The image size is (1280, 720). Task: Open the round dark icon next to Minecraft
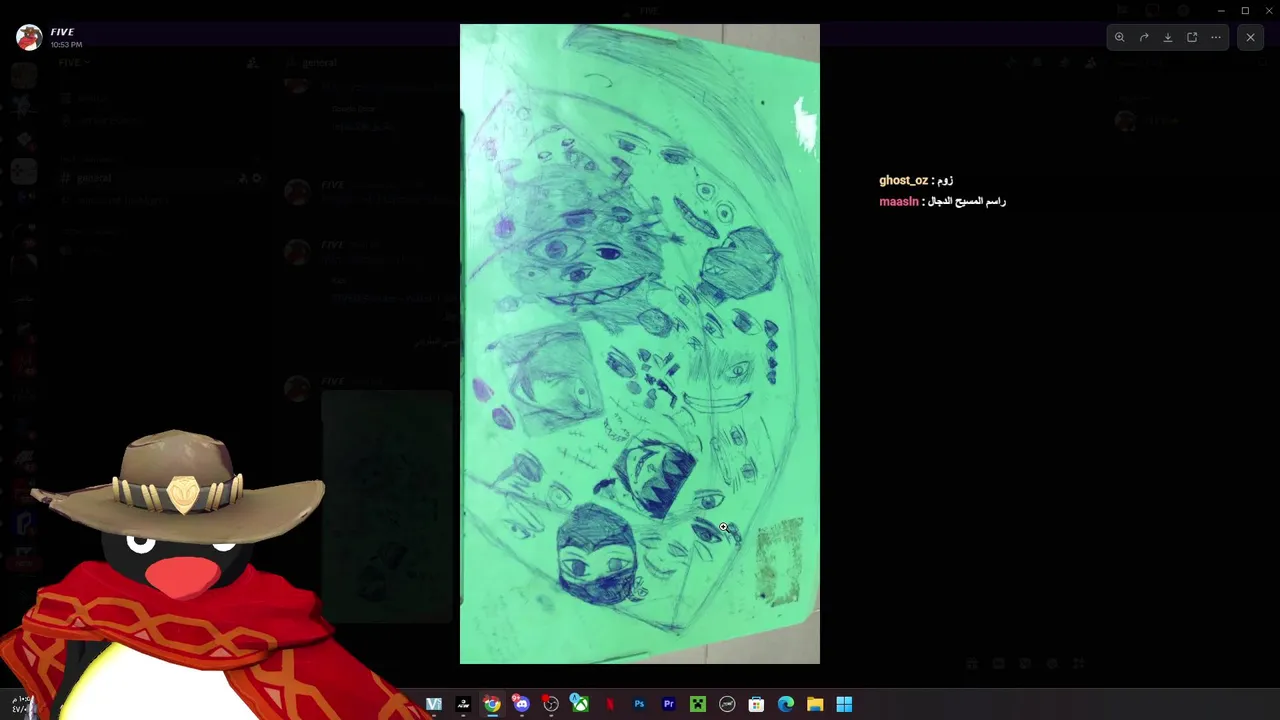727,704
